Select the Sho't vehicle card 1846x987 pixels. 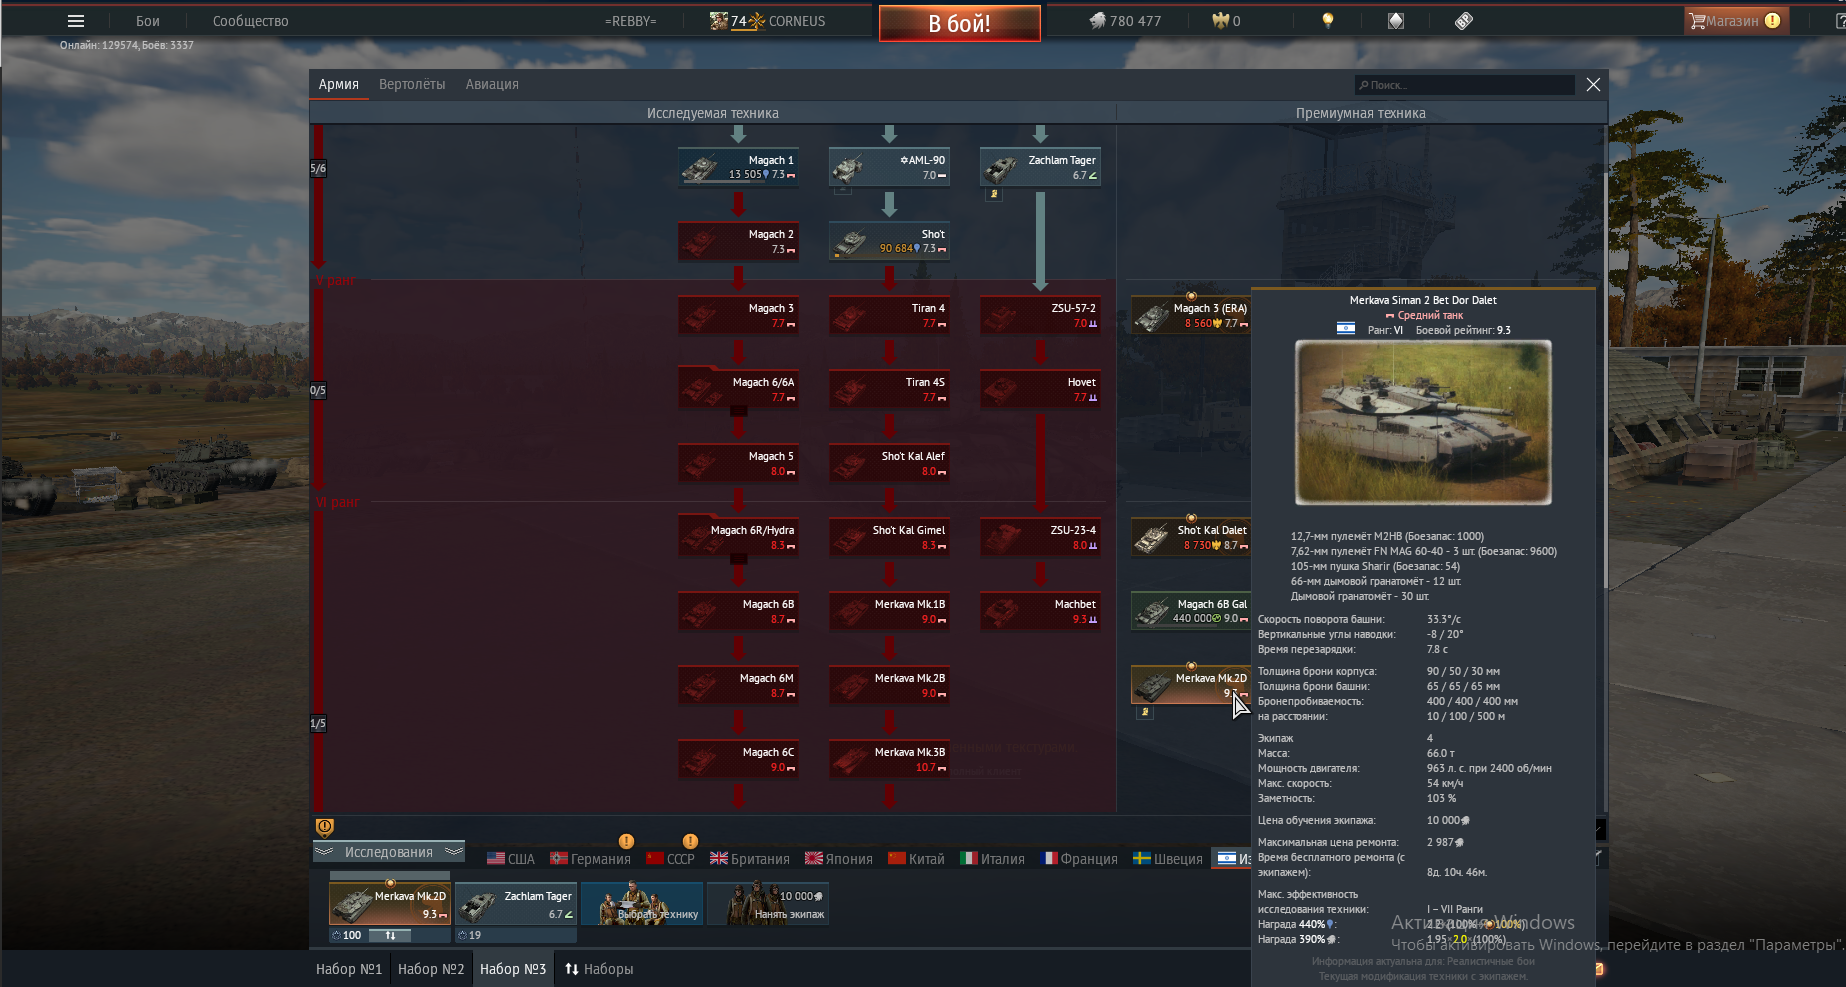pyautogui.click(x=889, y=241)
